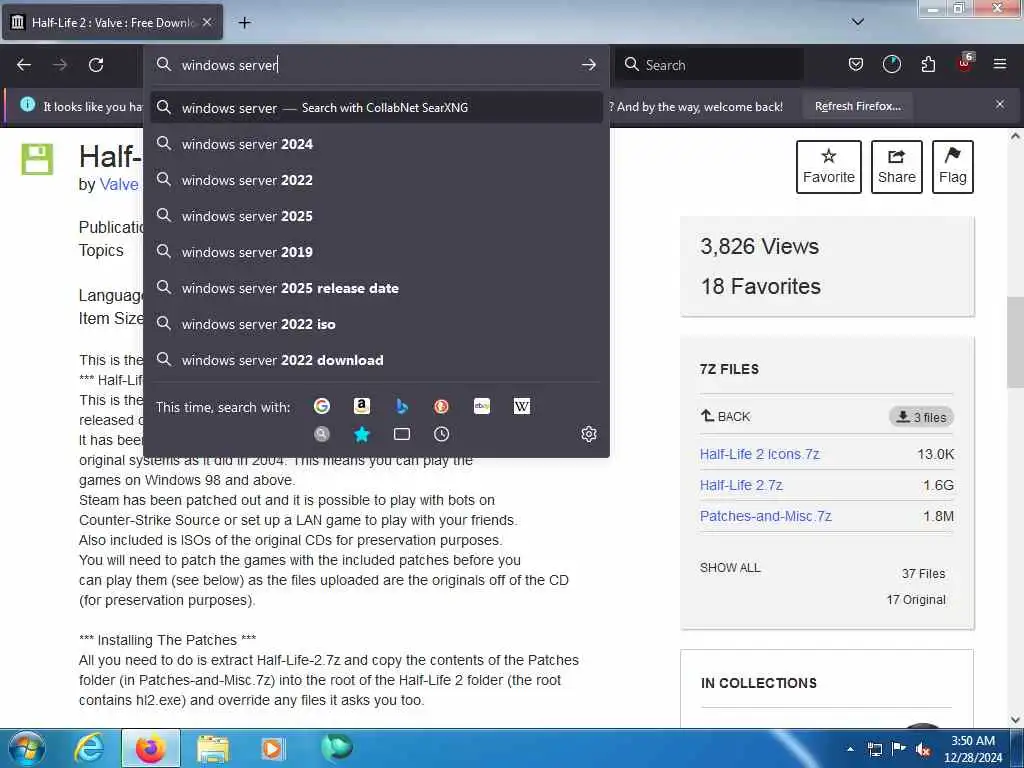This screenshot has height=768, width=1024.
Task: Click the Firefox Search box
Action: [710, 65]
